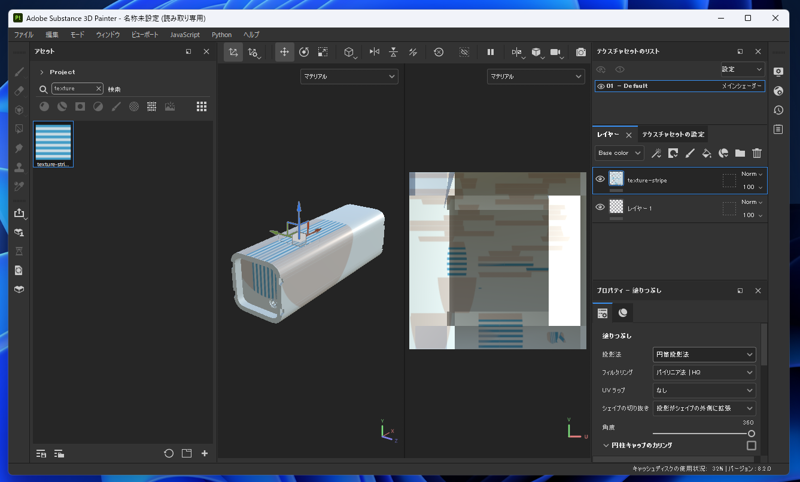This screenshot has height=482, width=800.
Task: Filter assets by smart material icon
Action: 62,106
